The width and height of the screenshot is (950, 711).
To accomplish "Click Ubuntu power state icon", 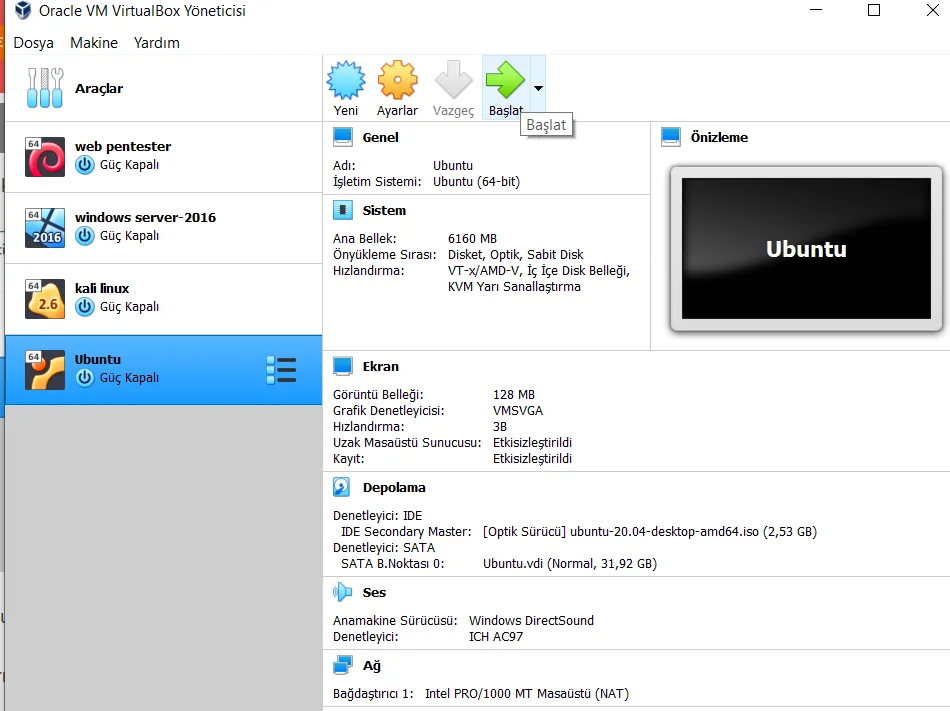I will click(x=85, y=378).
